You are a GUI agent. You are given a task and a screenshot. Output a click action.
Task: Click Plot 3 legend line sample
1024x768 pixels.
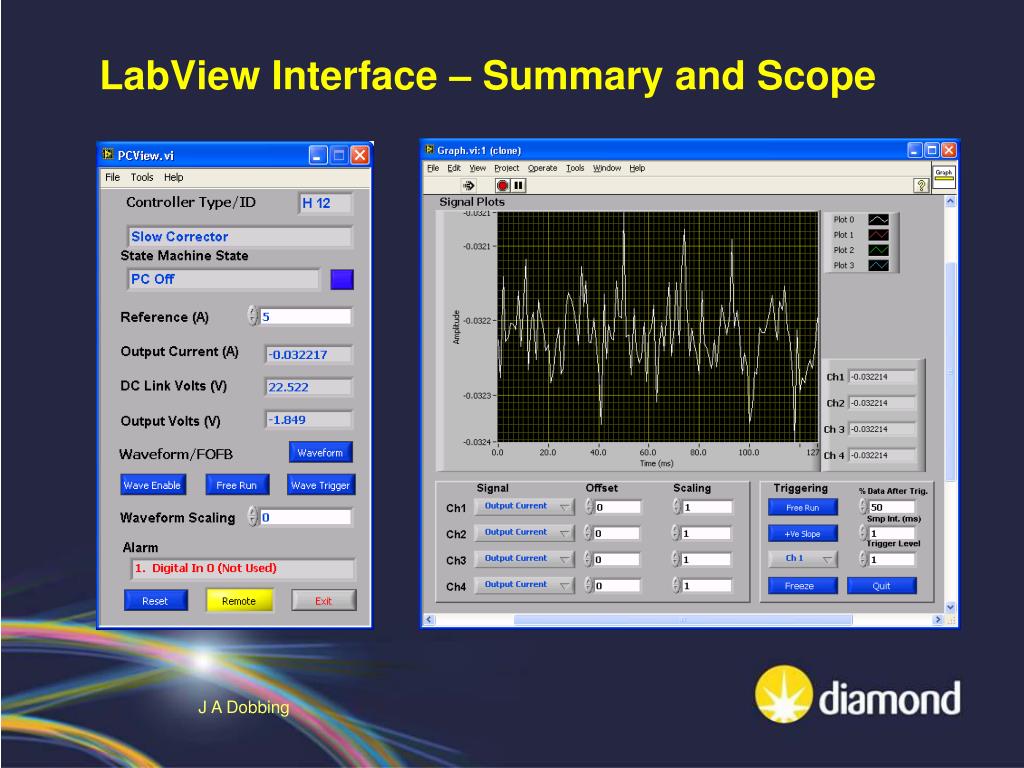878,265
